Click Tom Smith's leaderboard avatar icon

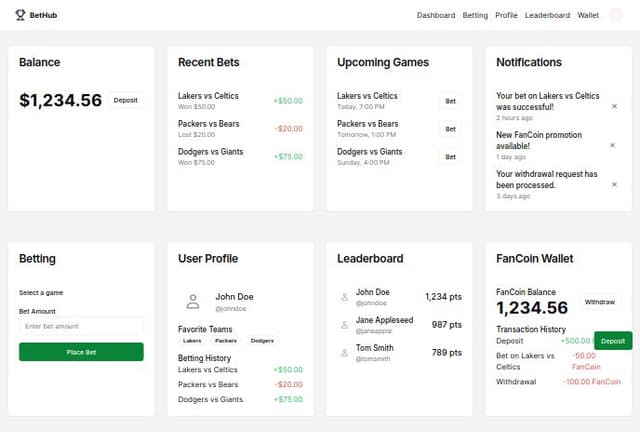[344, 352]
